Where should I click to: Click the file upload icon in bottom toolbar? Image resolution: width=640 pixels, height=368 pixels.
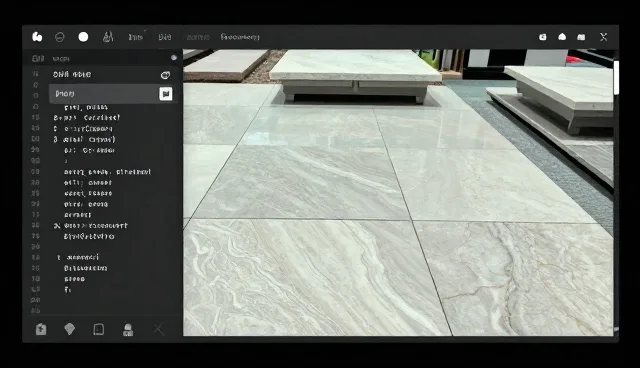(41, 329)
